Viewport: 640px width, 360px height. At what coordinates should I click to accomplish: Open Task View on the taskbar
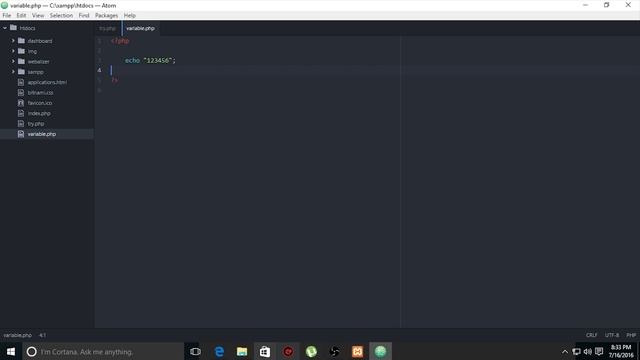pyautogui.click(x=196, y=351)
